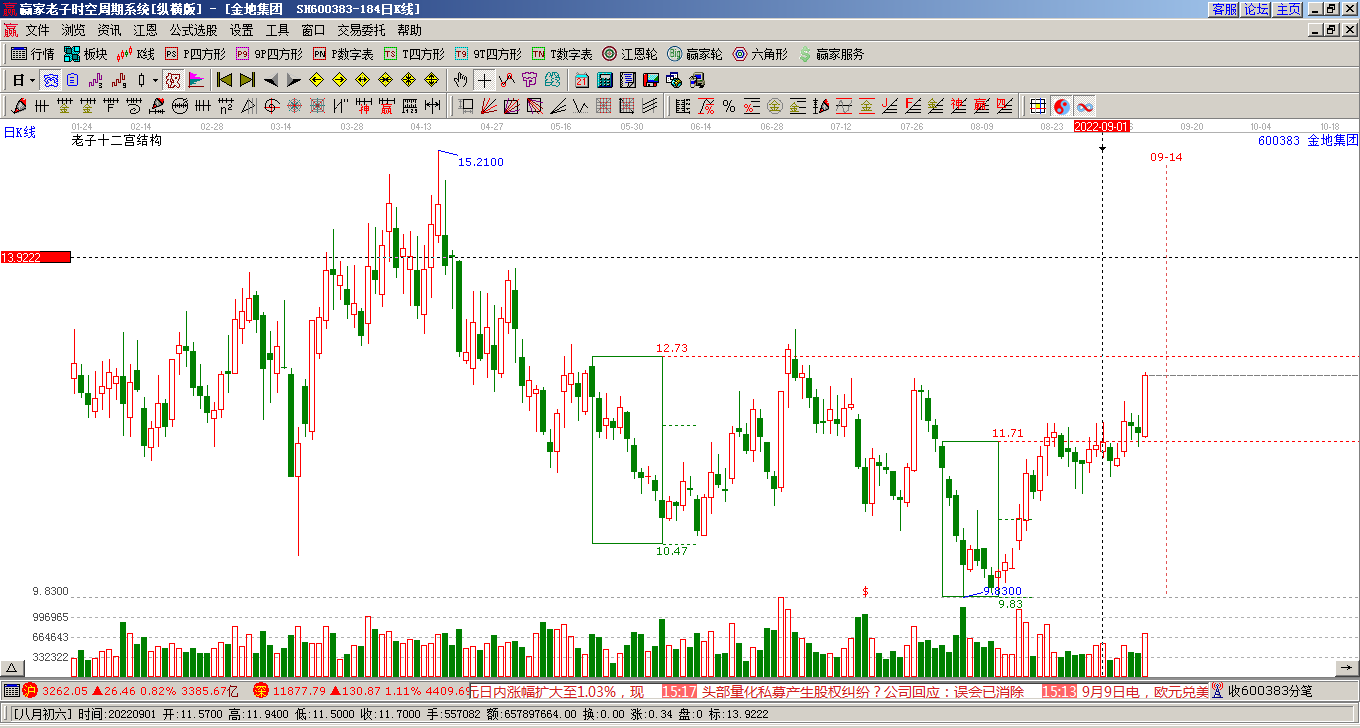The width and height of the screenshot is (1360, 728).
Task: Jump to first bar icon
Action: [x=224, y=80]
